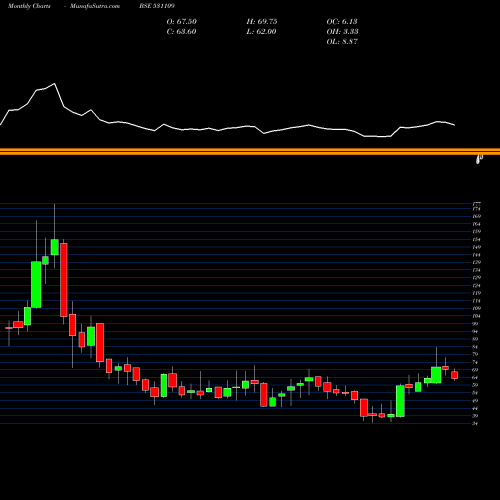Click the 164 price axis label

tap(476, 224)
